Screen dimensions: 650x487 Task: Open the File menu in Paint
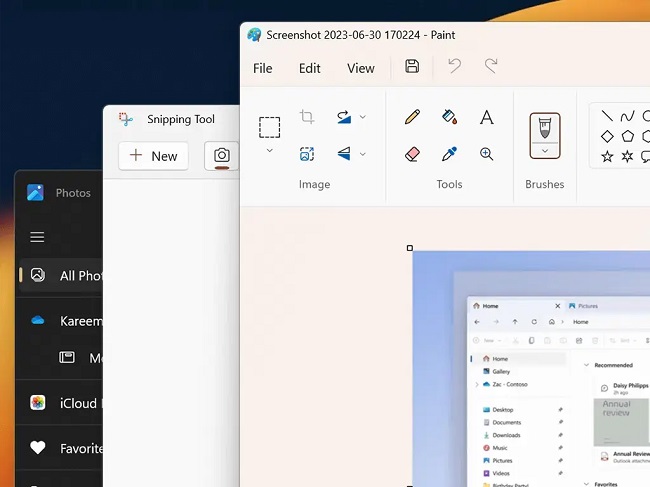pyautogui.click(x=262, y=68)
